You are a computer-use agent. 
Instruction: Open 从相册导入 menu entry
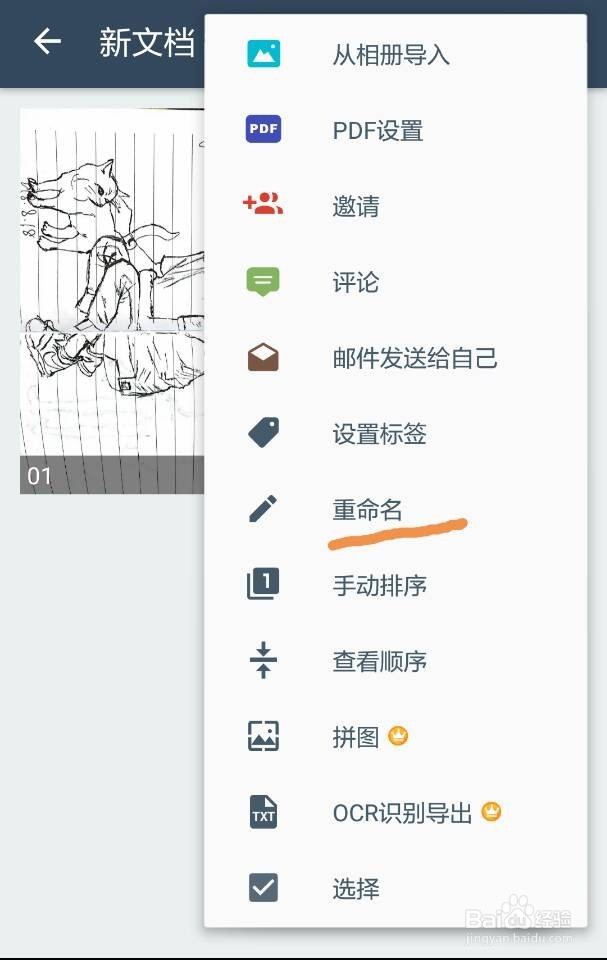pyautogui.click(x=391, y=55)
